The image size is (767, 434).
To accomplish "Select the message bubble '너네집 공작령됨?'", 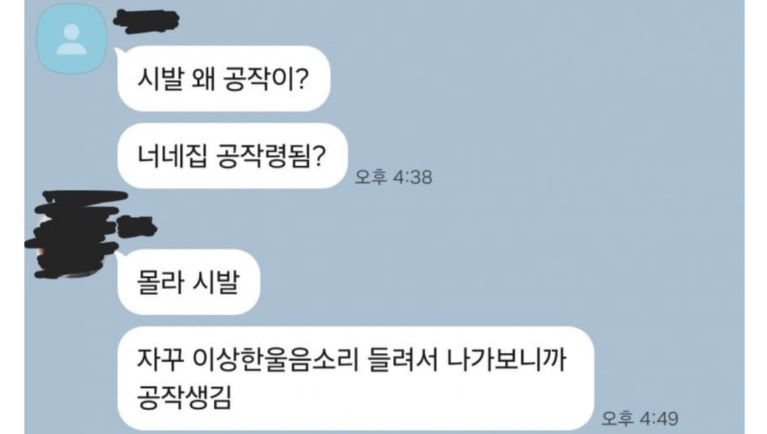I will pos(232,156).
